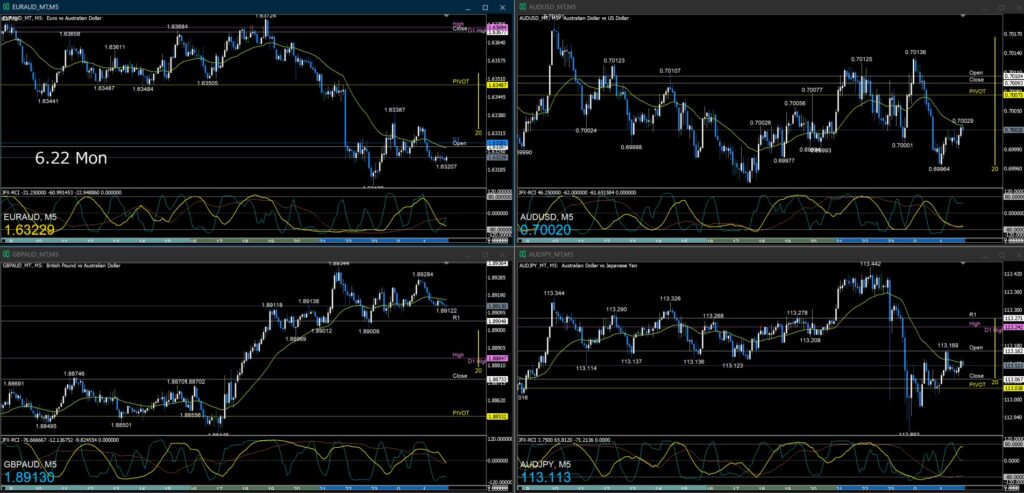The height and width of the screenshot is (493, 1024).
Task: Click swing high label 0.70136
Action: 915,52
